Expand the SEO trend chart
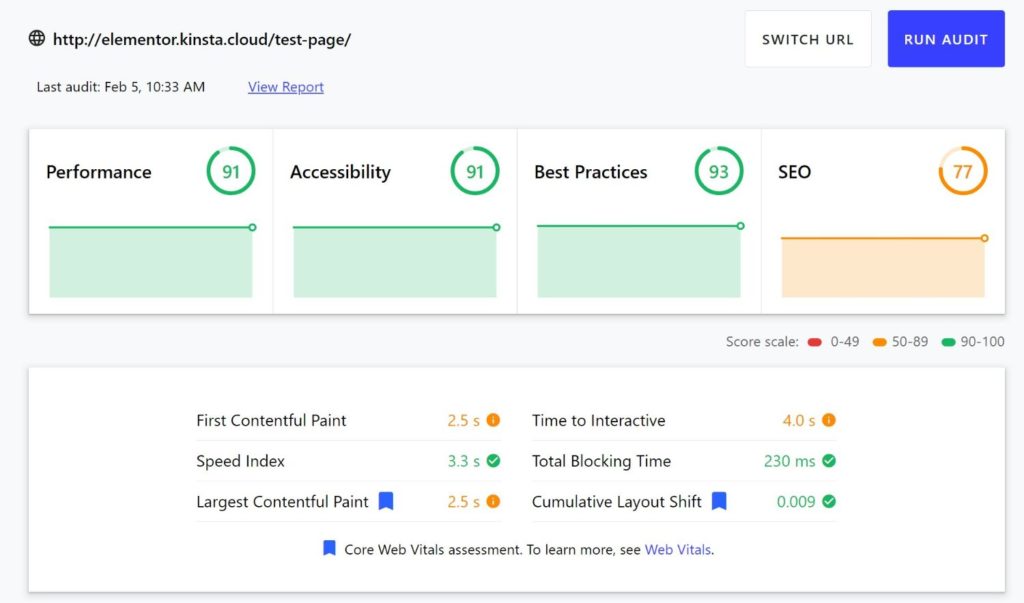 click(882, 265)
